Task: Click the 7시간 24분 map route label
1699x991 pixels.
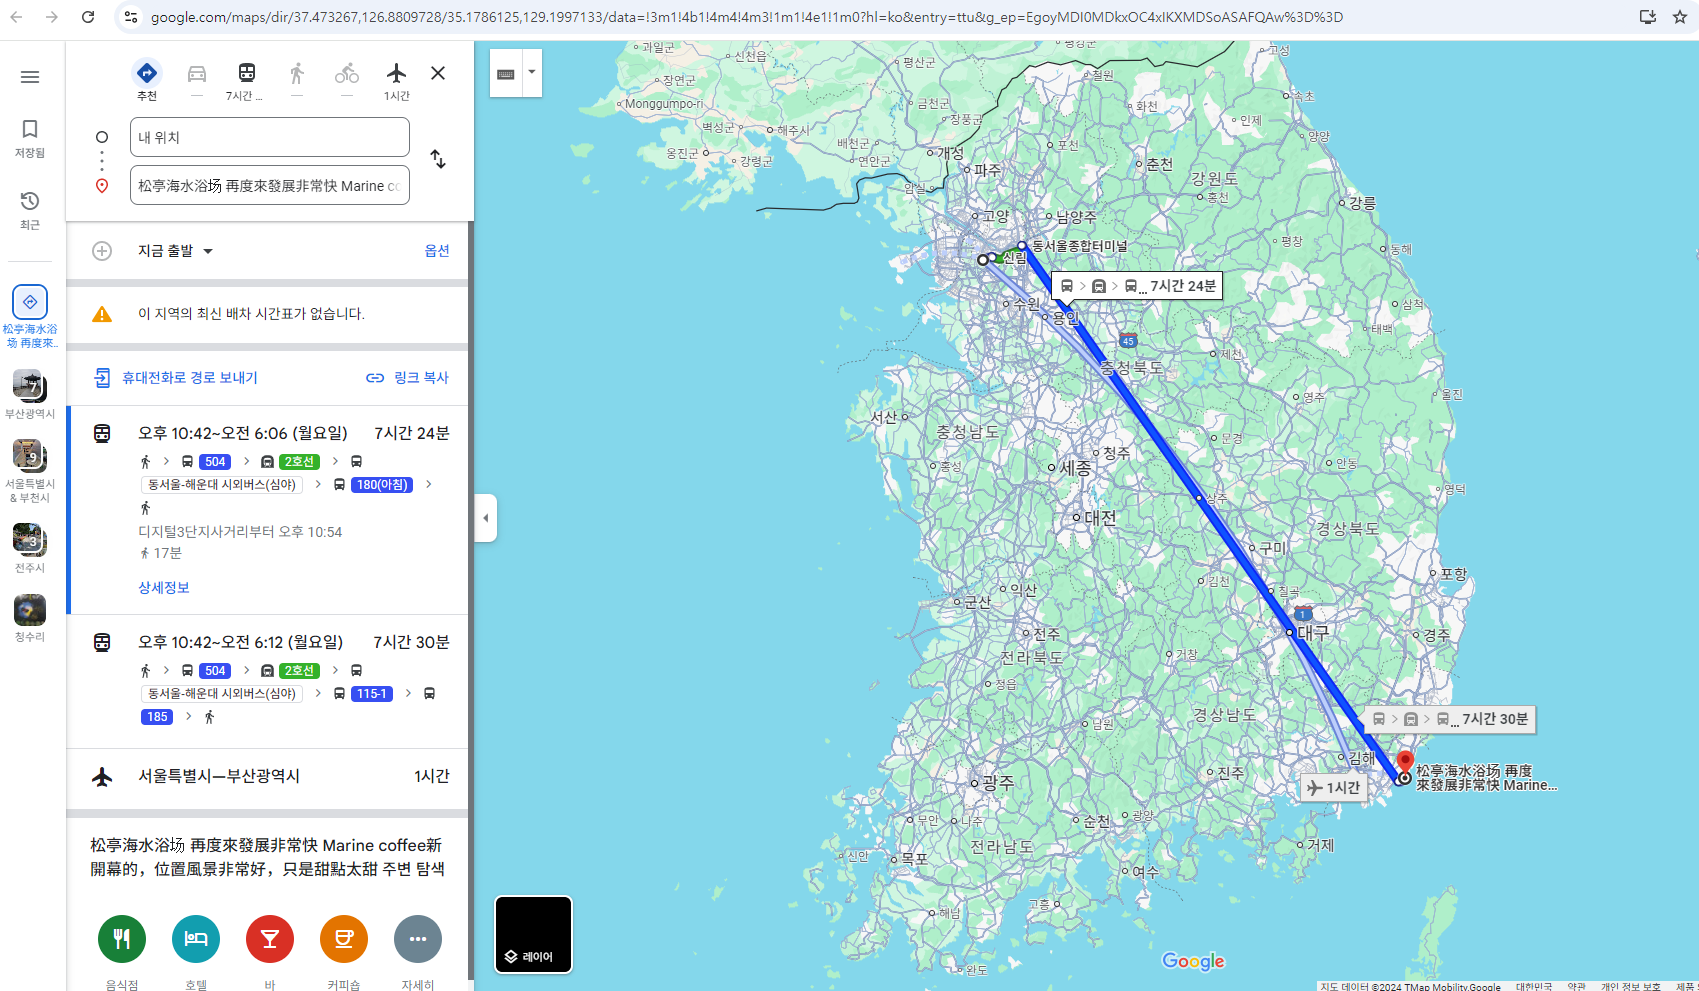Action: coord(1138,286)
